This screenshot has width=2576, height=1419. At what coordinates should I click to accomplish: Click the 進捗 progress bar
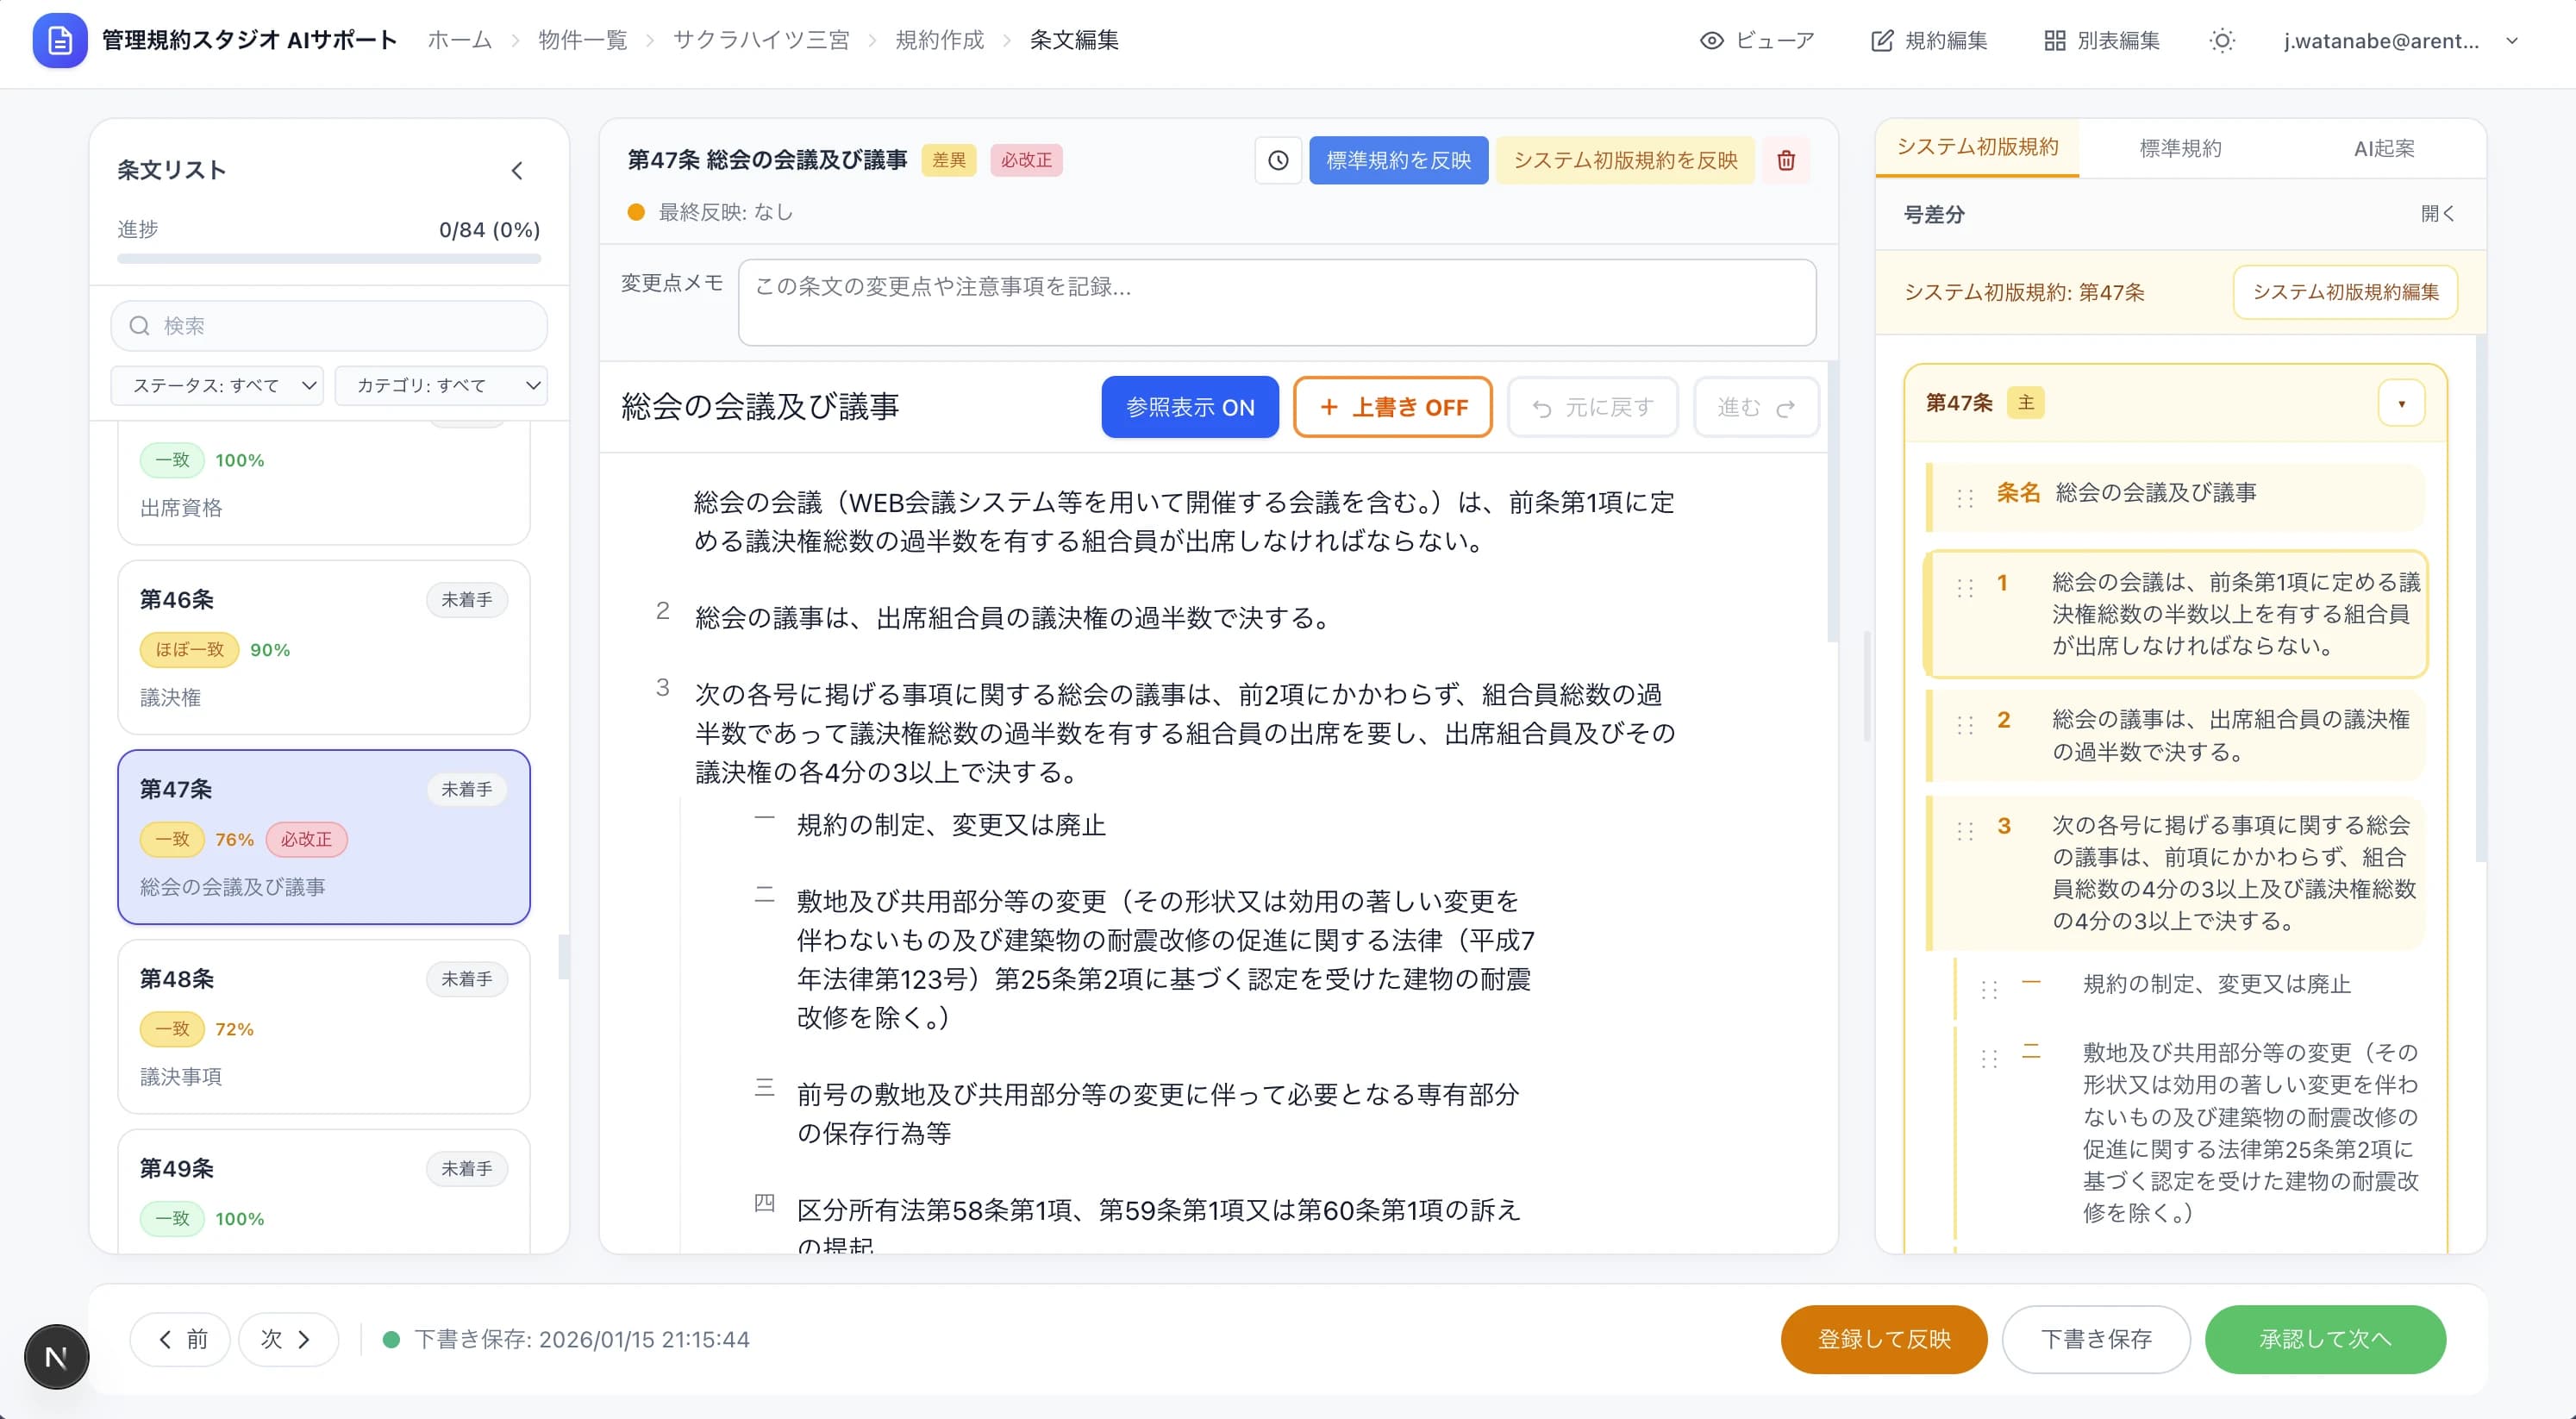329,259
